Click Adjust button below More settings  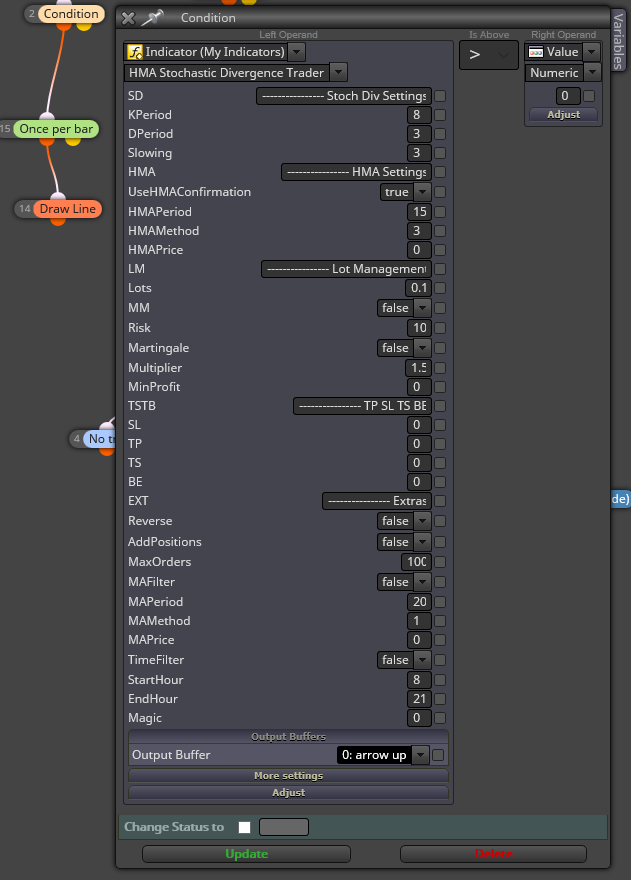[x=289, y=792]
